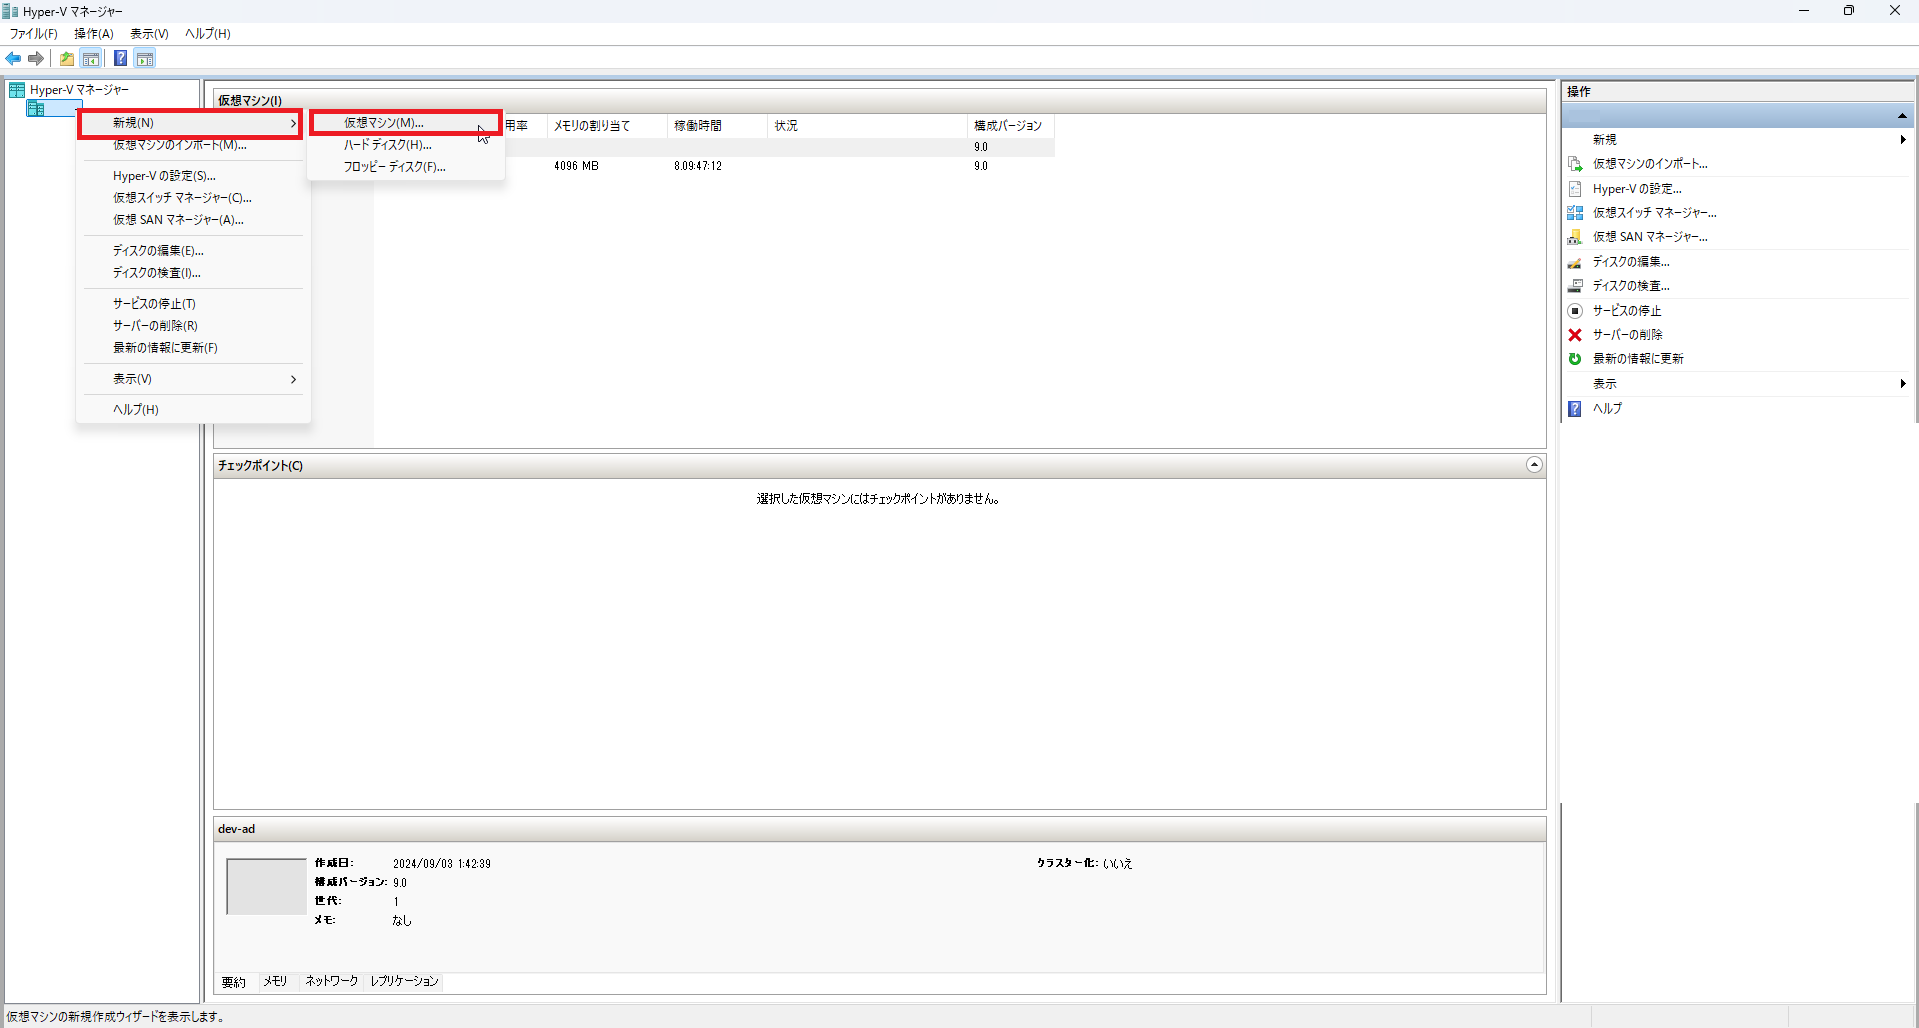Click the Back arrow toolbar icon
This screenshot has width=1919, height=1028.
(x=13, y=59)
